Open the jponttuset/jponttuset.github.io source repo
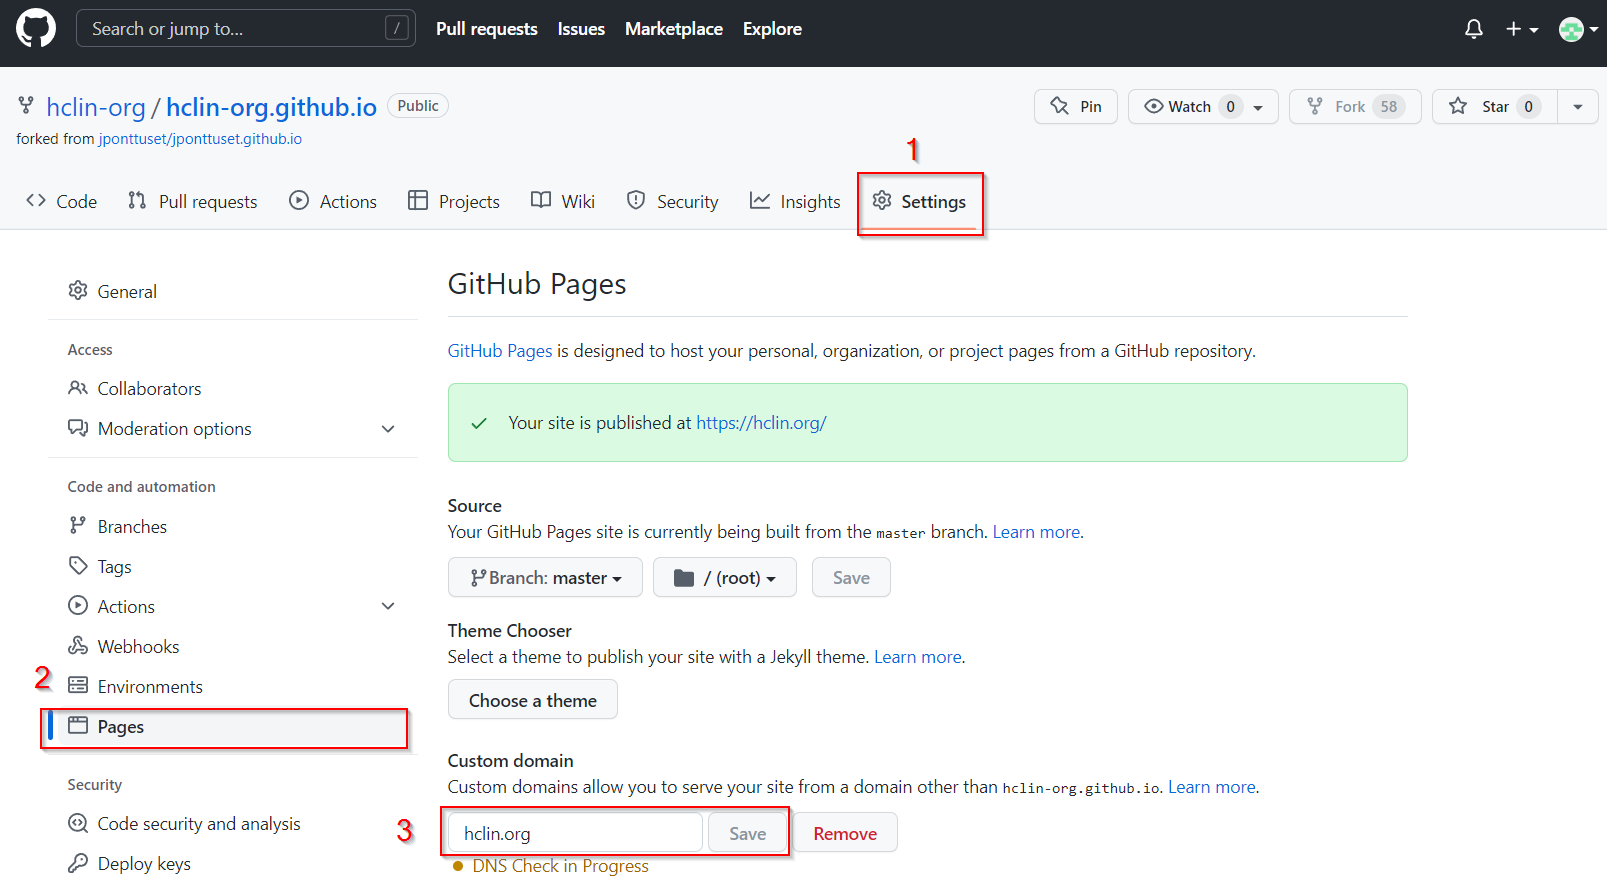The height and width of the screenshot is (888, 1607). pyautogui.click(x=200, y=139)
